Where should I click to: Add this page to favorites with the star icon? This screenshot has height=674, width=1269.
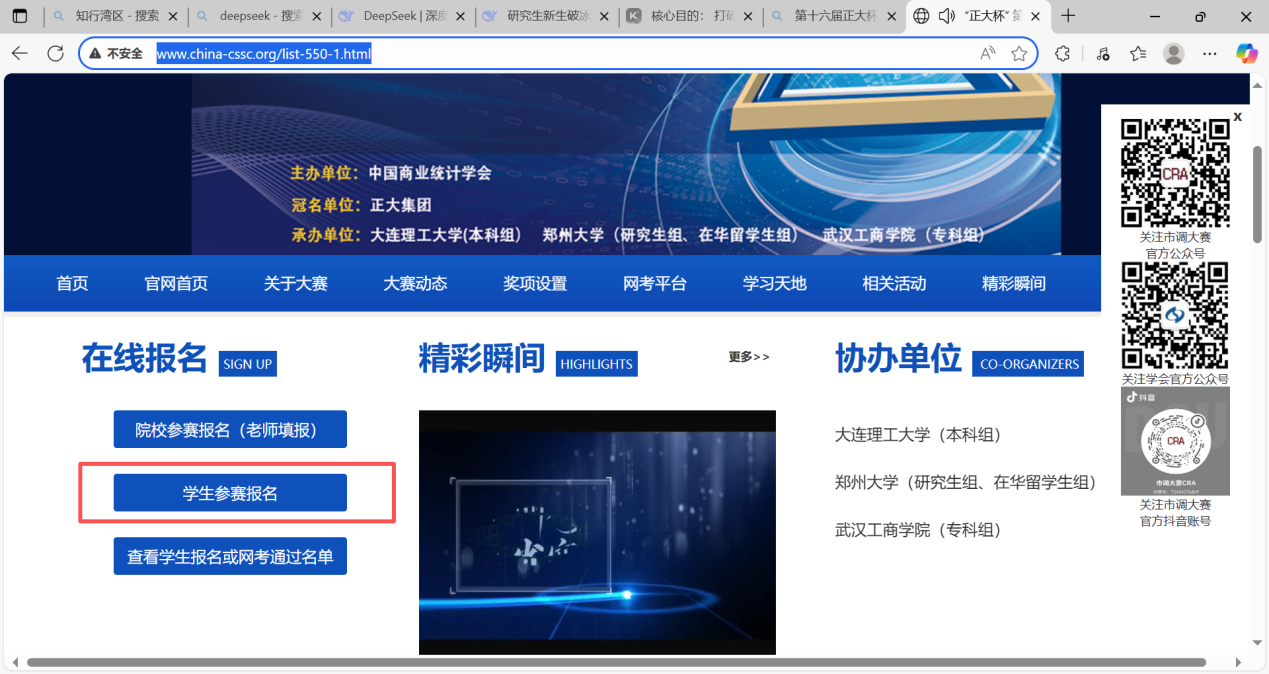1019,54
